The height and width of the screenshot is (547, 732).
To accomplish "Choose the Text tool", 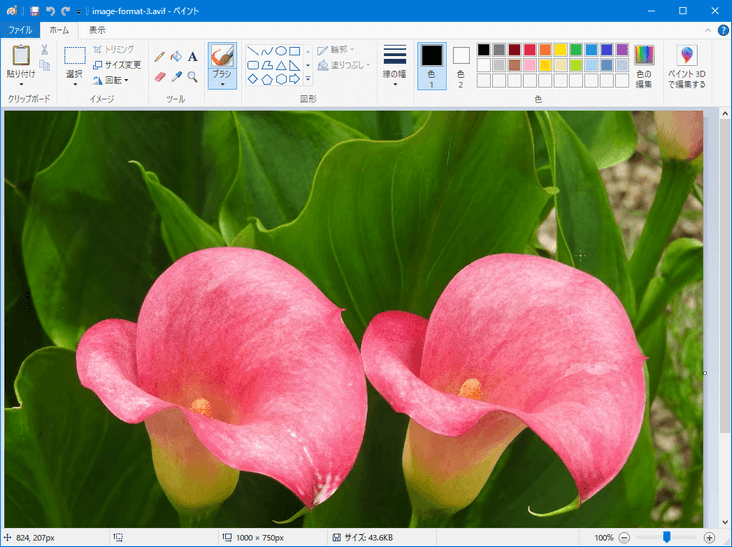I will pos(193,57).
